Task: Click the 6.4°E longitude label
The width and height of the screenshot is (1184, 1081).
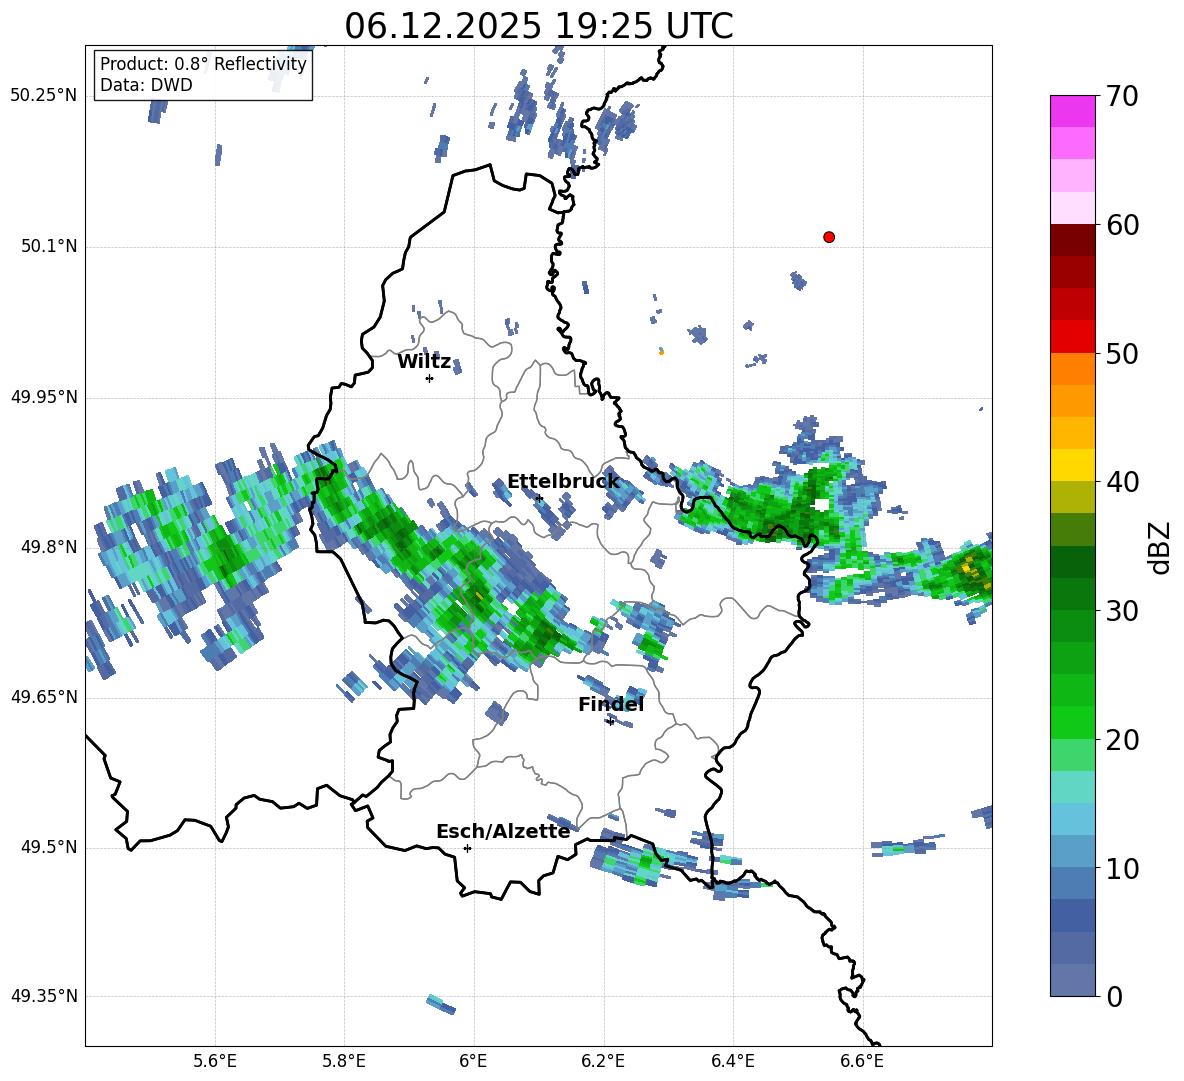Action: pos(732,1061)
